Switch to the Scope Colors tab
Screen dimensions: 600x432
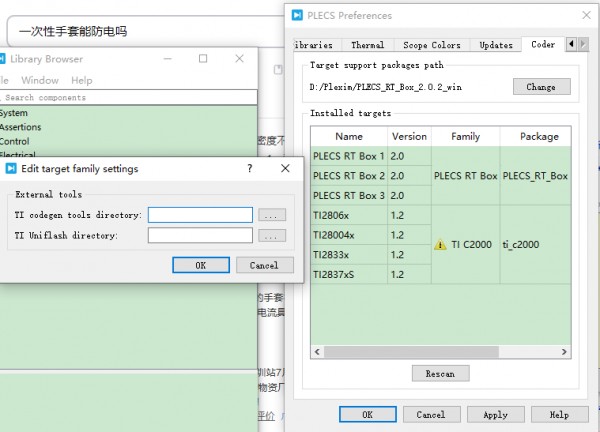pyautogui.click(x=432, y=45)
